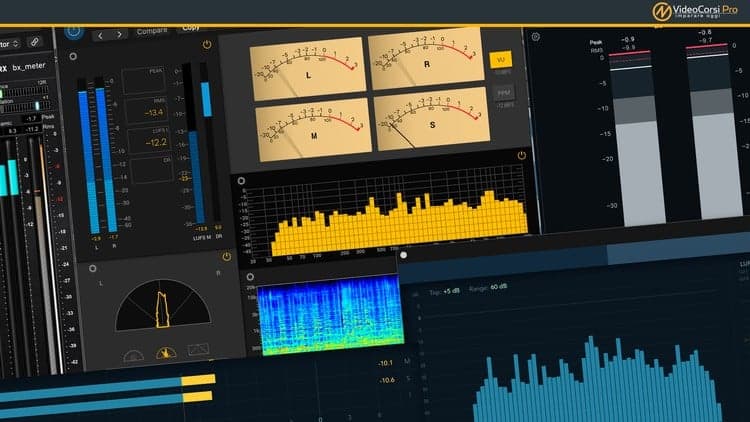The height and width of the screenshot is (422, 750).
Task: Toggle the level meter section power icon
Action: (x=207, y=44)
